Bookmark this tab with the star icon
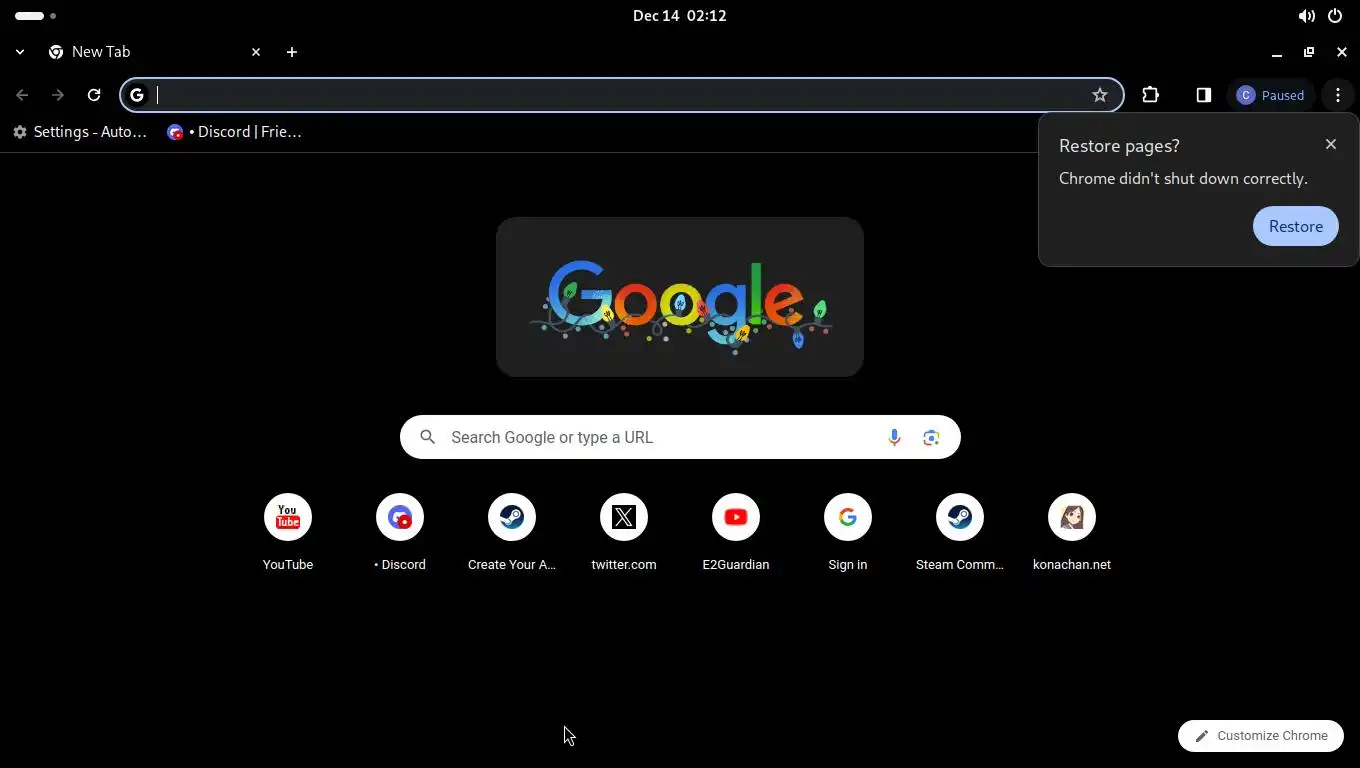The height and width of the screenshot is (768, 1360). click(1100, 95)
